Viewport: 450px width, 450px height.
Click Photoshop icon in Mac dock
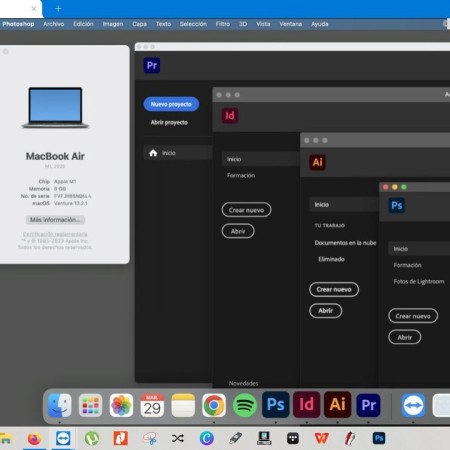click(x=276, y=405)
